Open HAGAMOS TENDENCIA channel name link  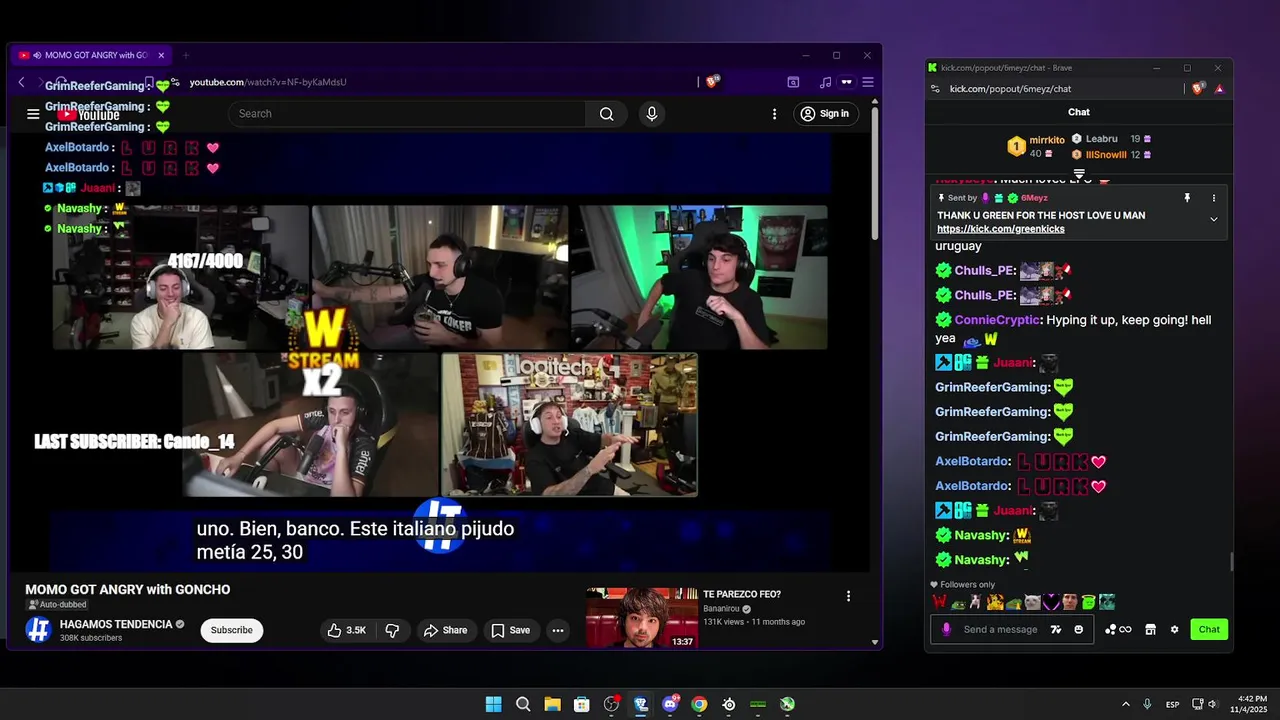116,624
